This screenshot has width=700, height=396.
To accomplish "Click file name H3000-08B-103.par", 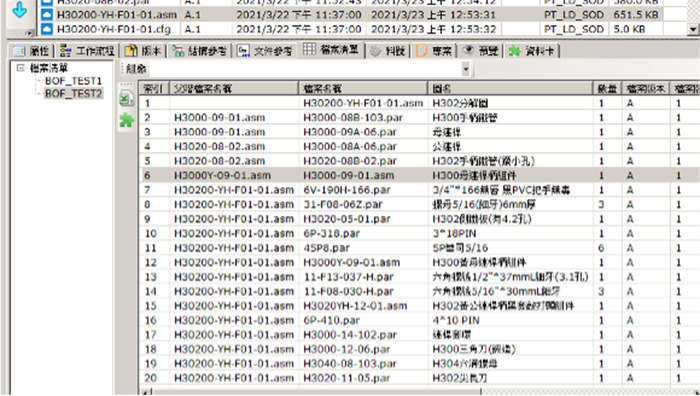I will tap(353, 117).
